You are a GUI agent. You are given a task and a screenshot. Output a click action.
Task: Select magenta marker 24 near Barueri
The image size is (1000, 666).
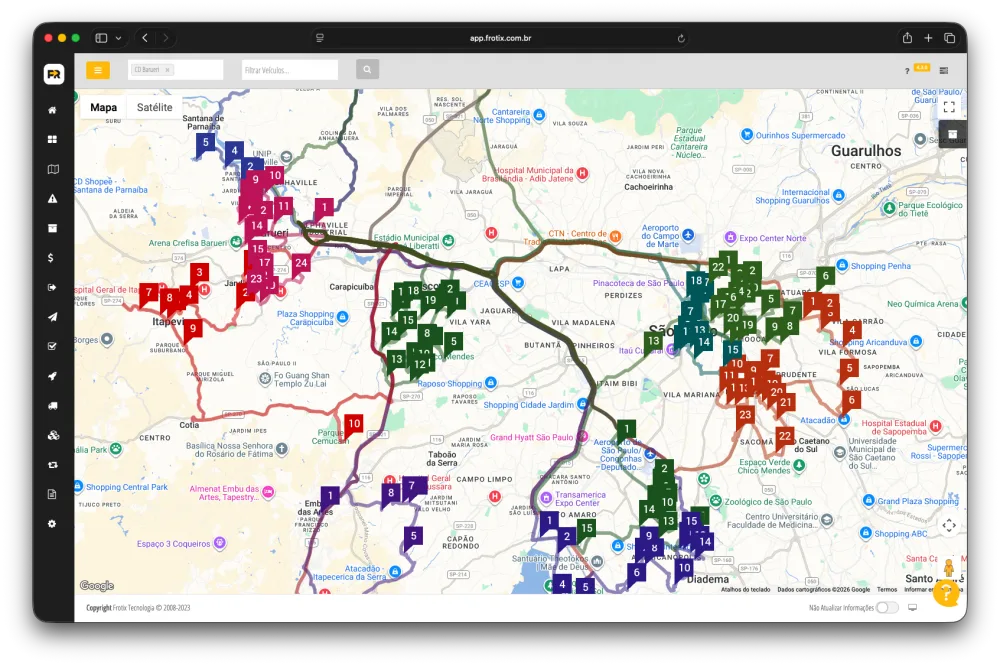(301, 264)
